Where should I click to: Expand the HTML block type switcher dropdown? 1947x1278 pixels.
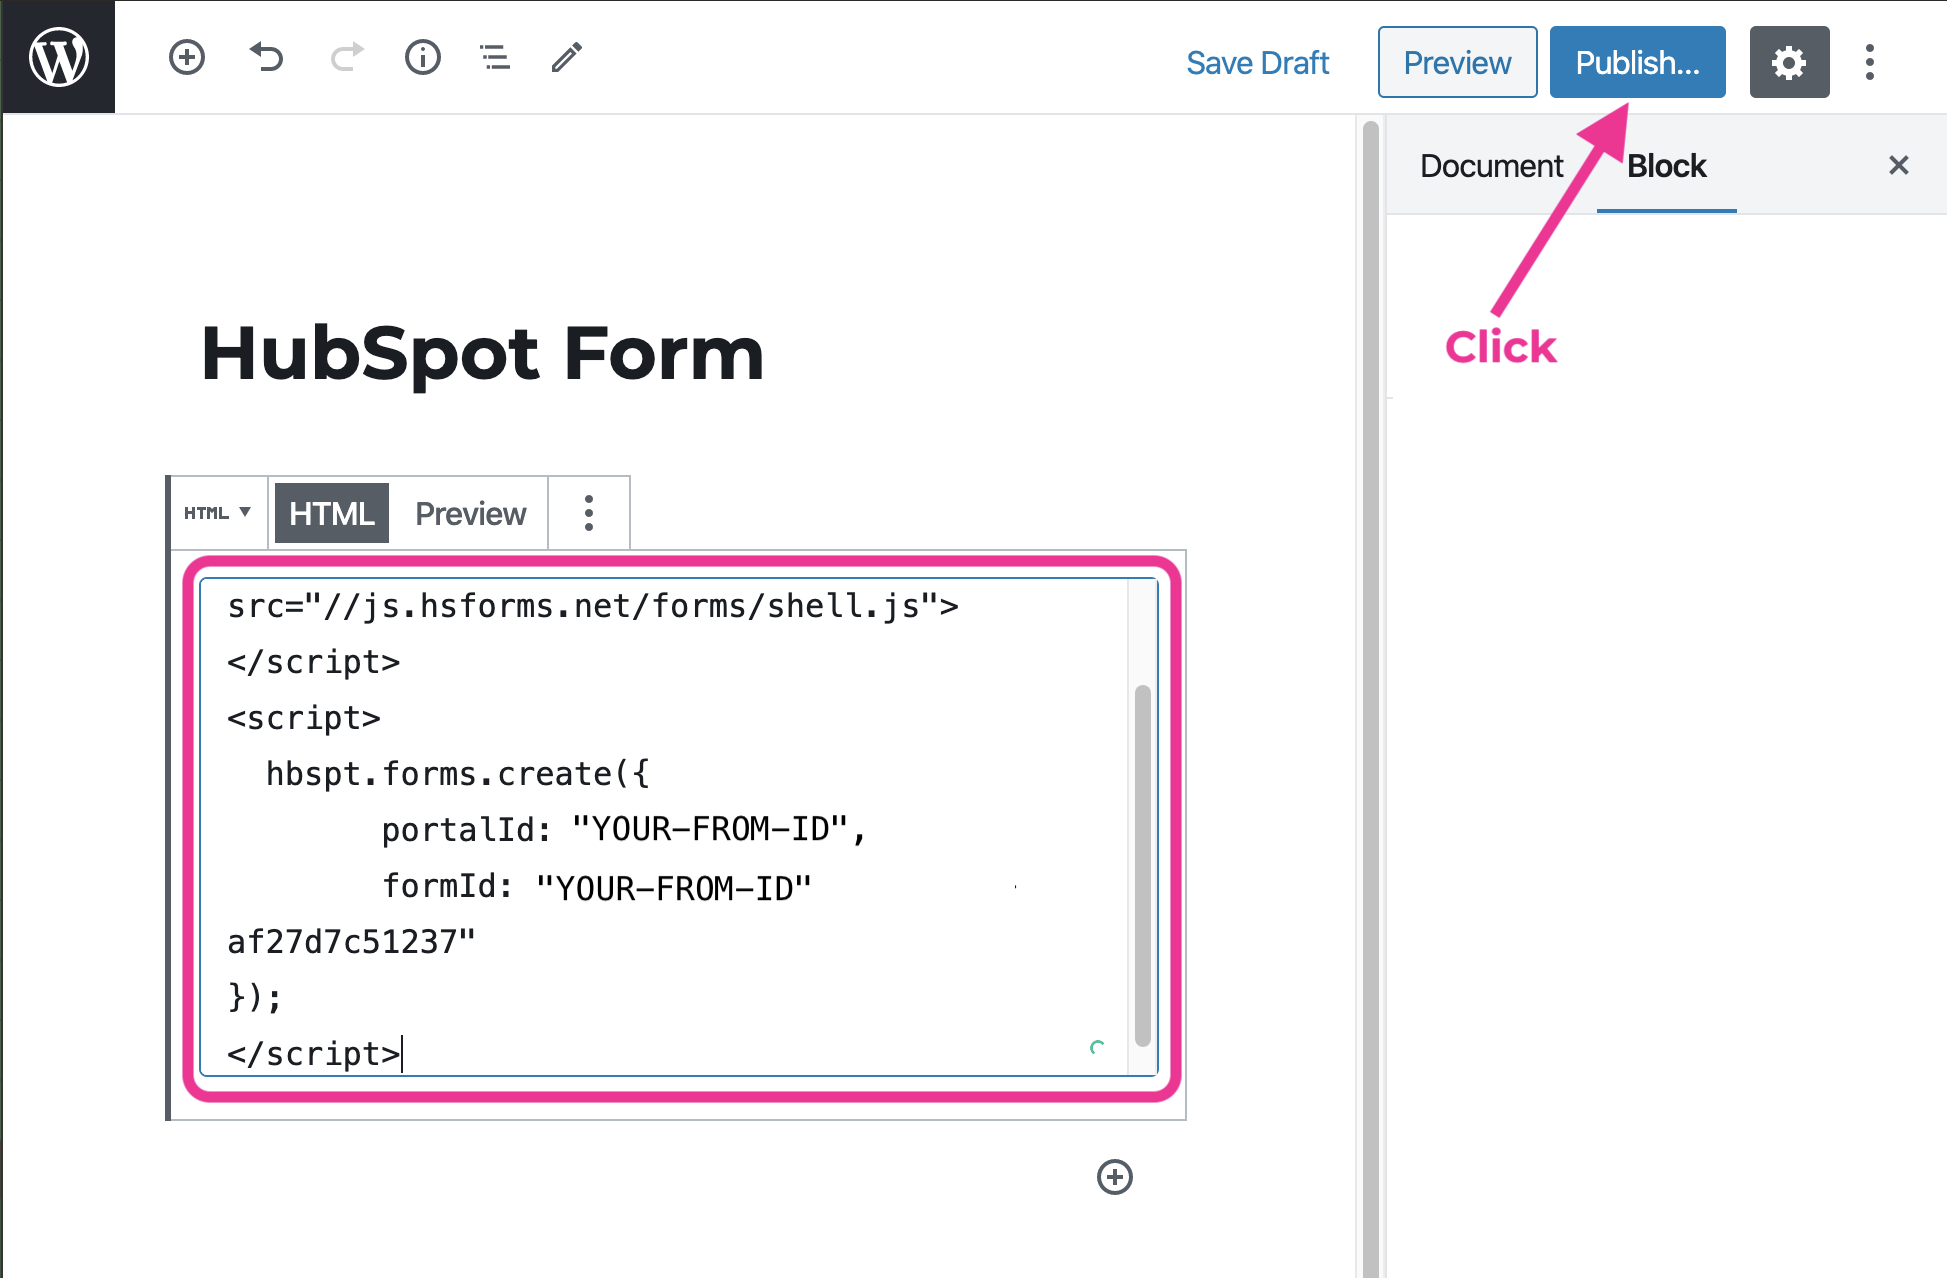click(x=217, y=513)
